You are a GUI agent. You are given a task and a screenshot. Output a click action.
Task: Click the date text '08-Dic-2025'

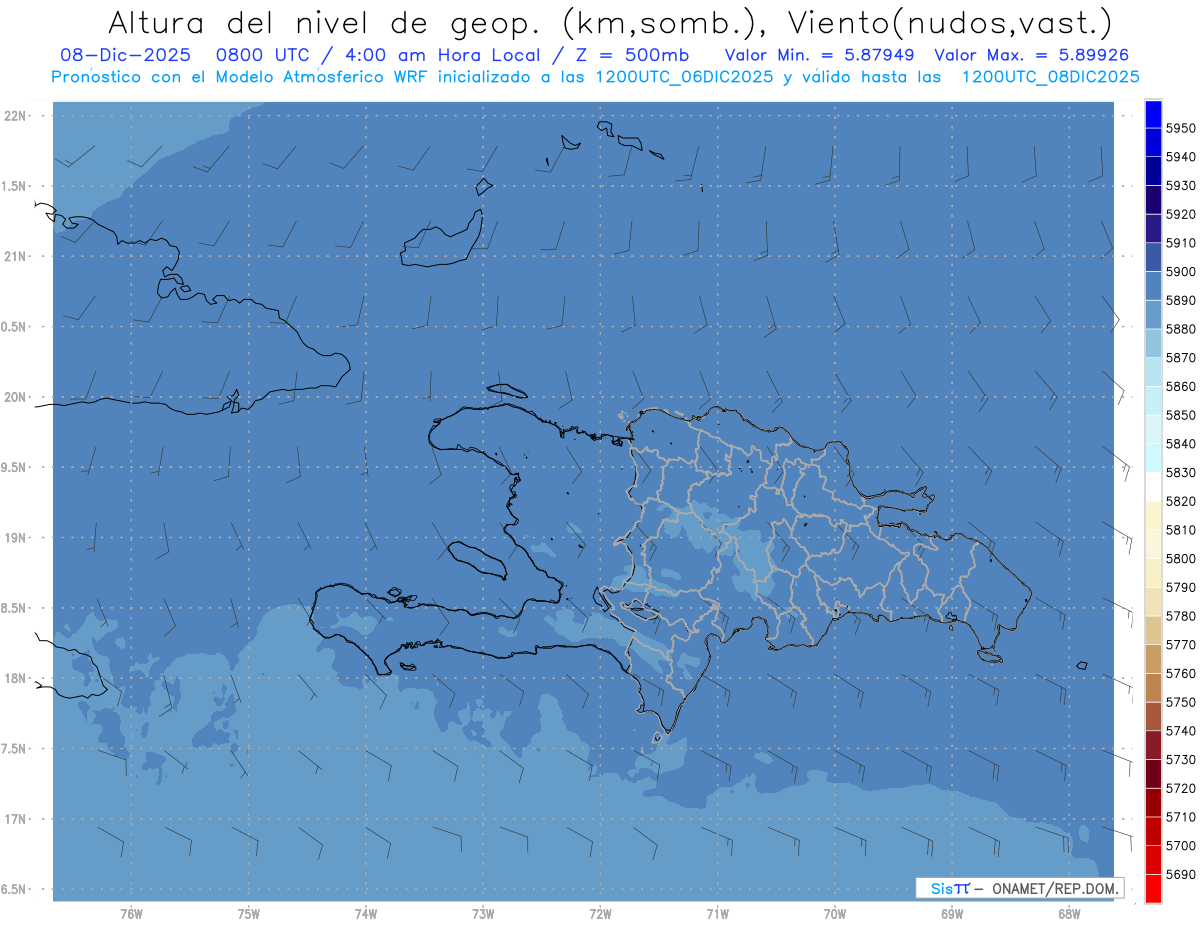tap(126, 55)
